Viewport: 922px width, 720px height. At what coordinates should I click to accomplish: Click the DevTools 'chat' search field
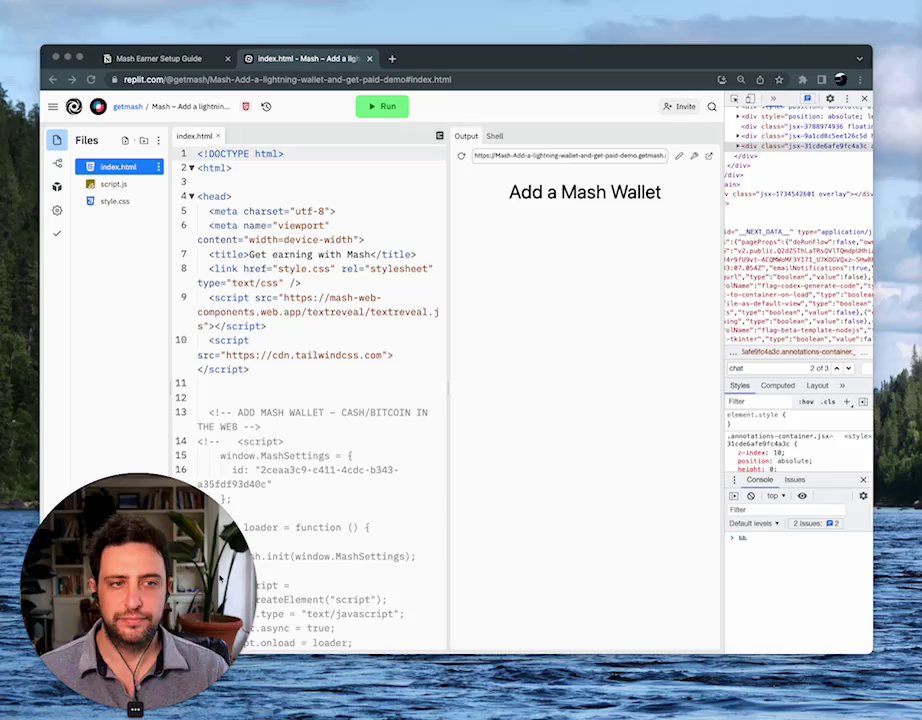click(x=767, y=368)
